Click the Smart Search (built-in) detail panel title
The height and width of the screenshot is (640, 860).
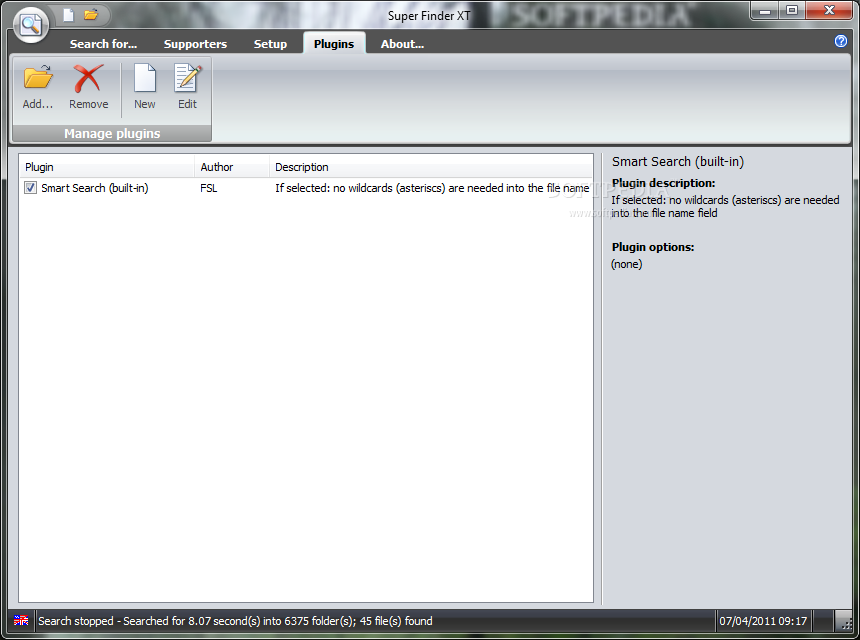point(678,162)
